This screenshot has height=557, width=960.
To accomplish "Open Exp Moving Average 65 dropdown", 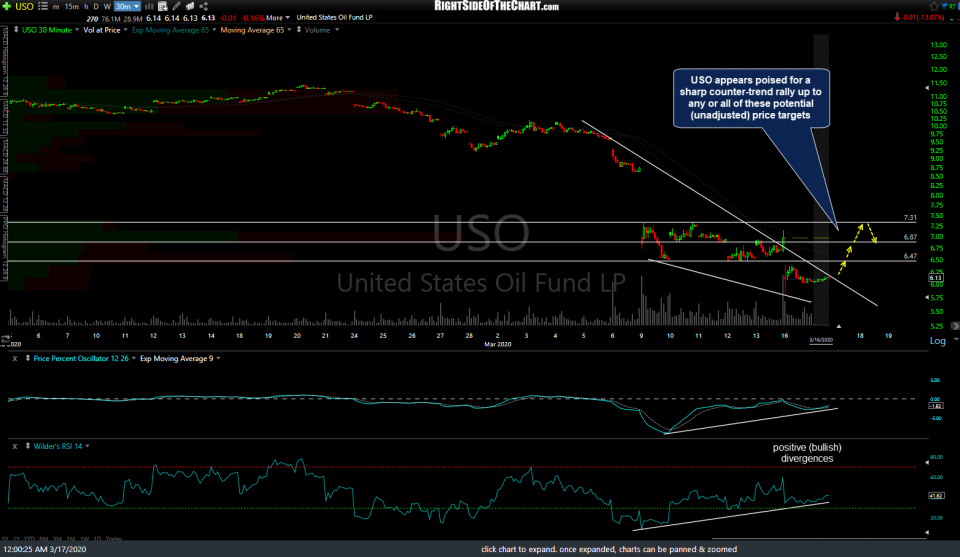I will click(x=214, y=30).
